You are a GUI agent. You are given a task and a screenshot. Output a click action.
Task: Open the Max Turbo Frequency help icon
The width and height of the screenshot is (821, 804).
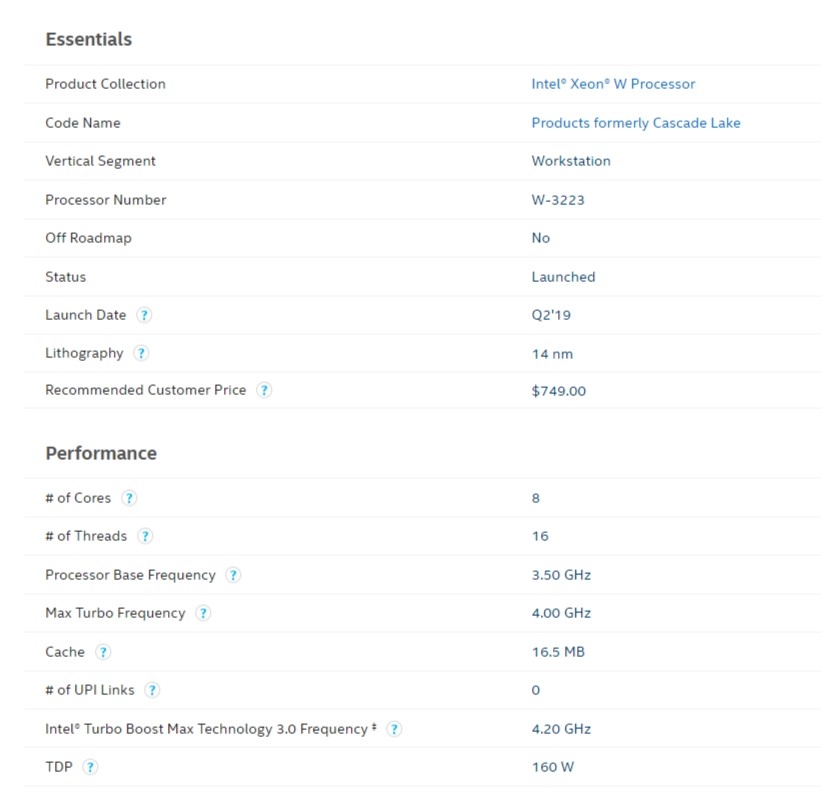(x=203, y=613)
